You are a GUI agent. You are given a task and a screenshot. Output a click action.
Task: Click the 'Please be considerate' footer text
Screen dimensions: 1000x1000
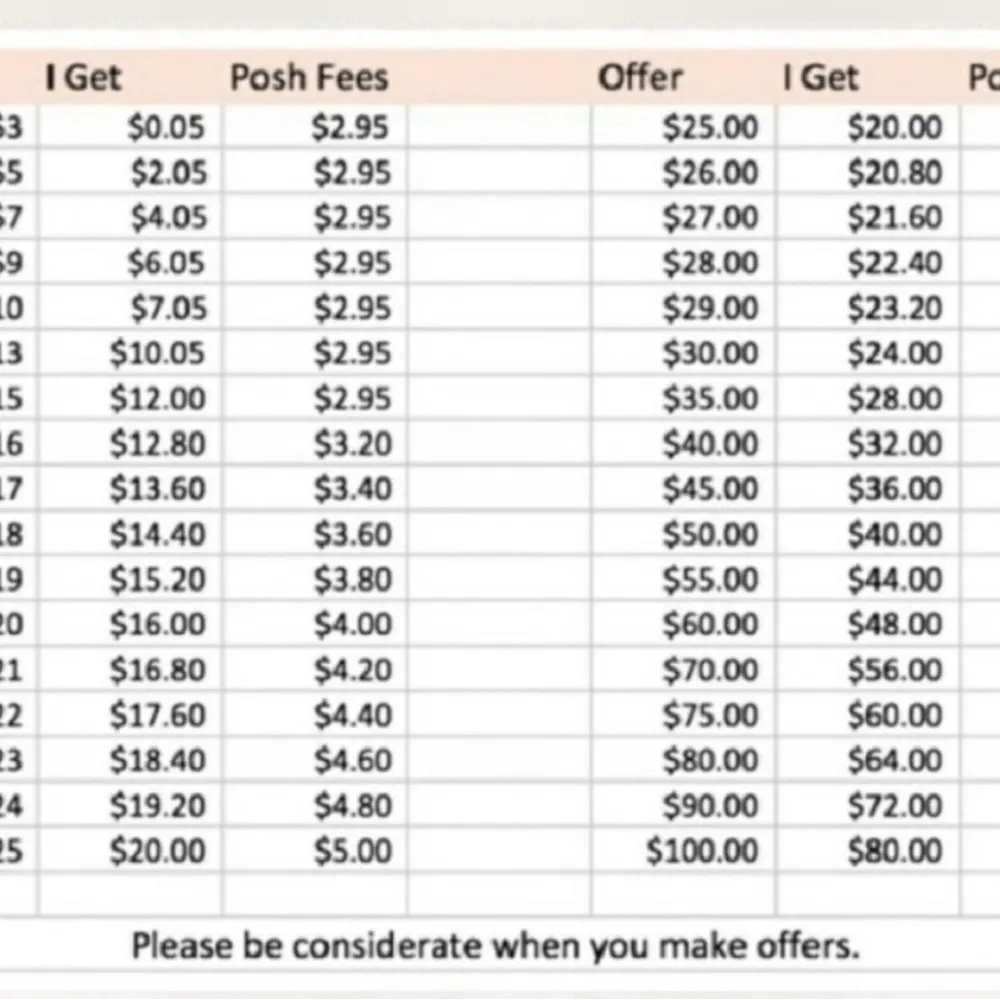(495, 944)
